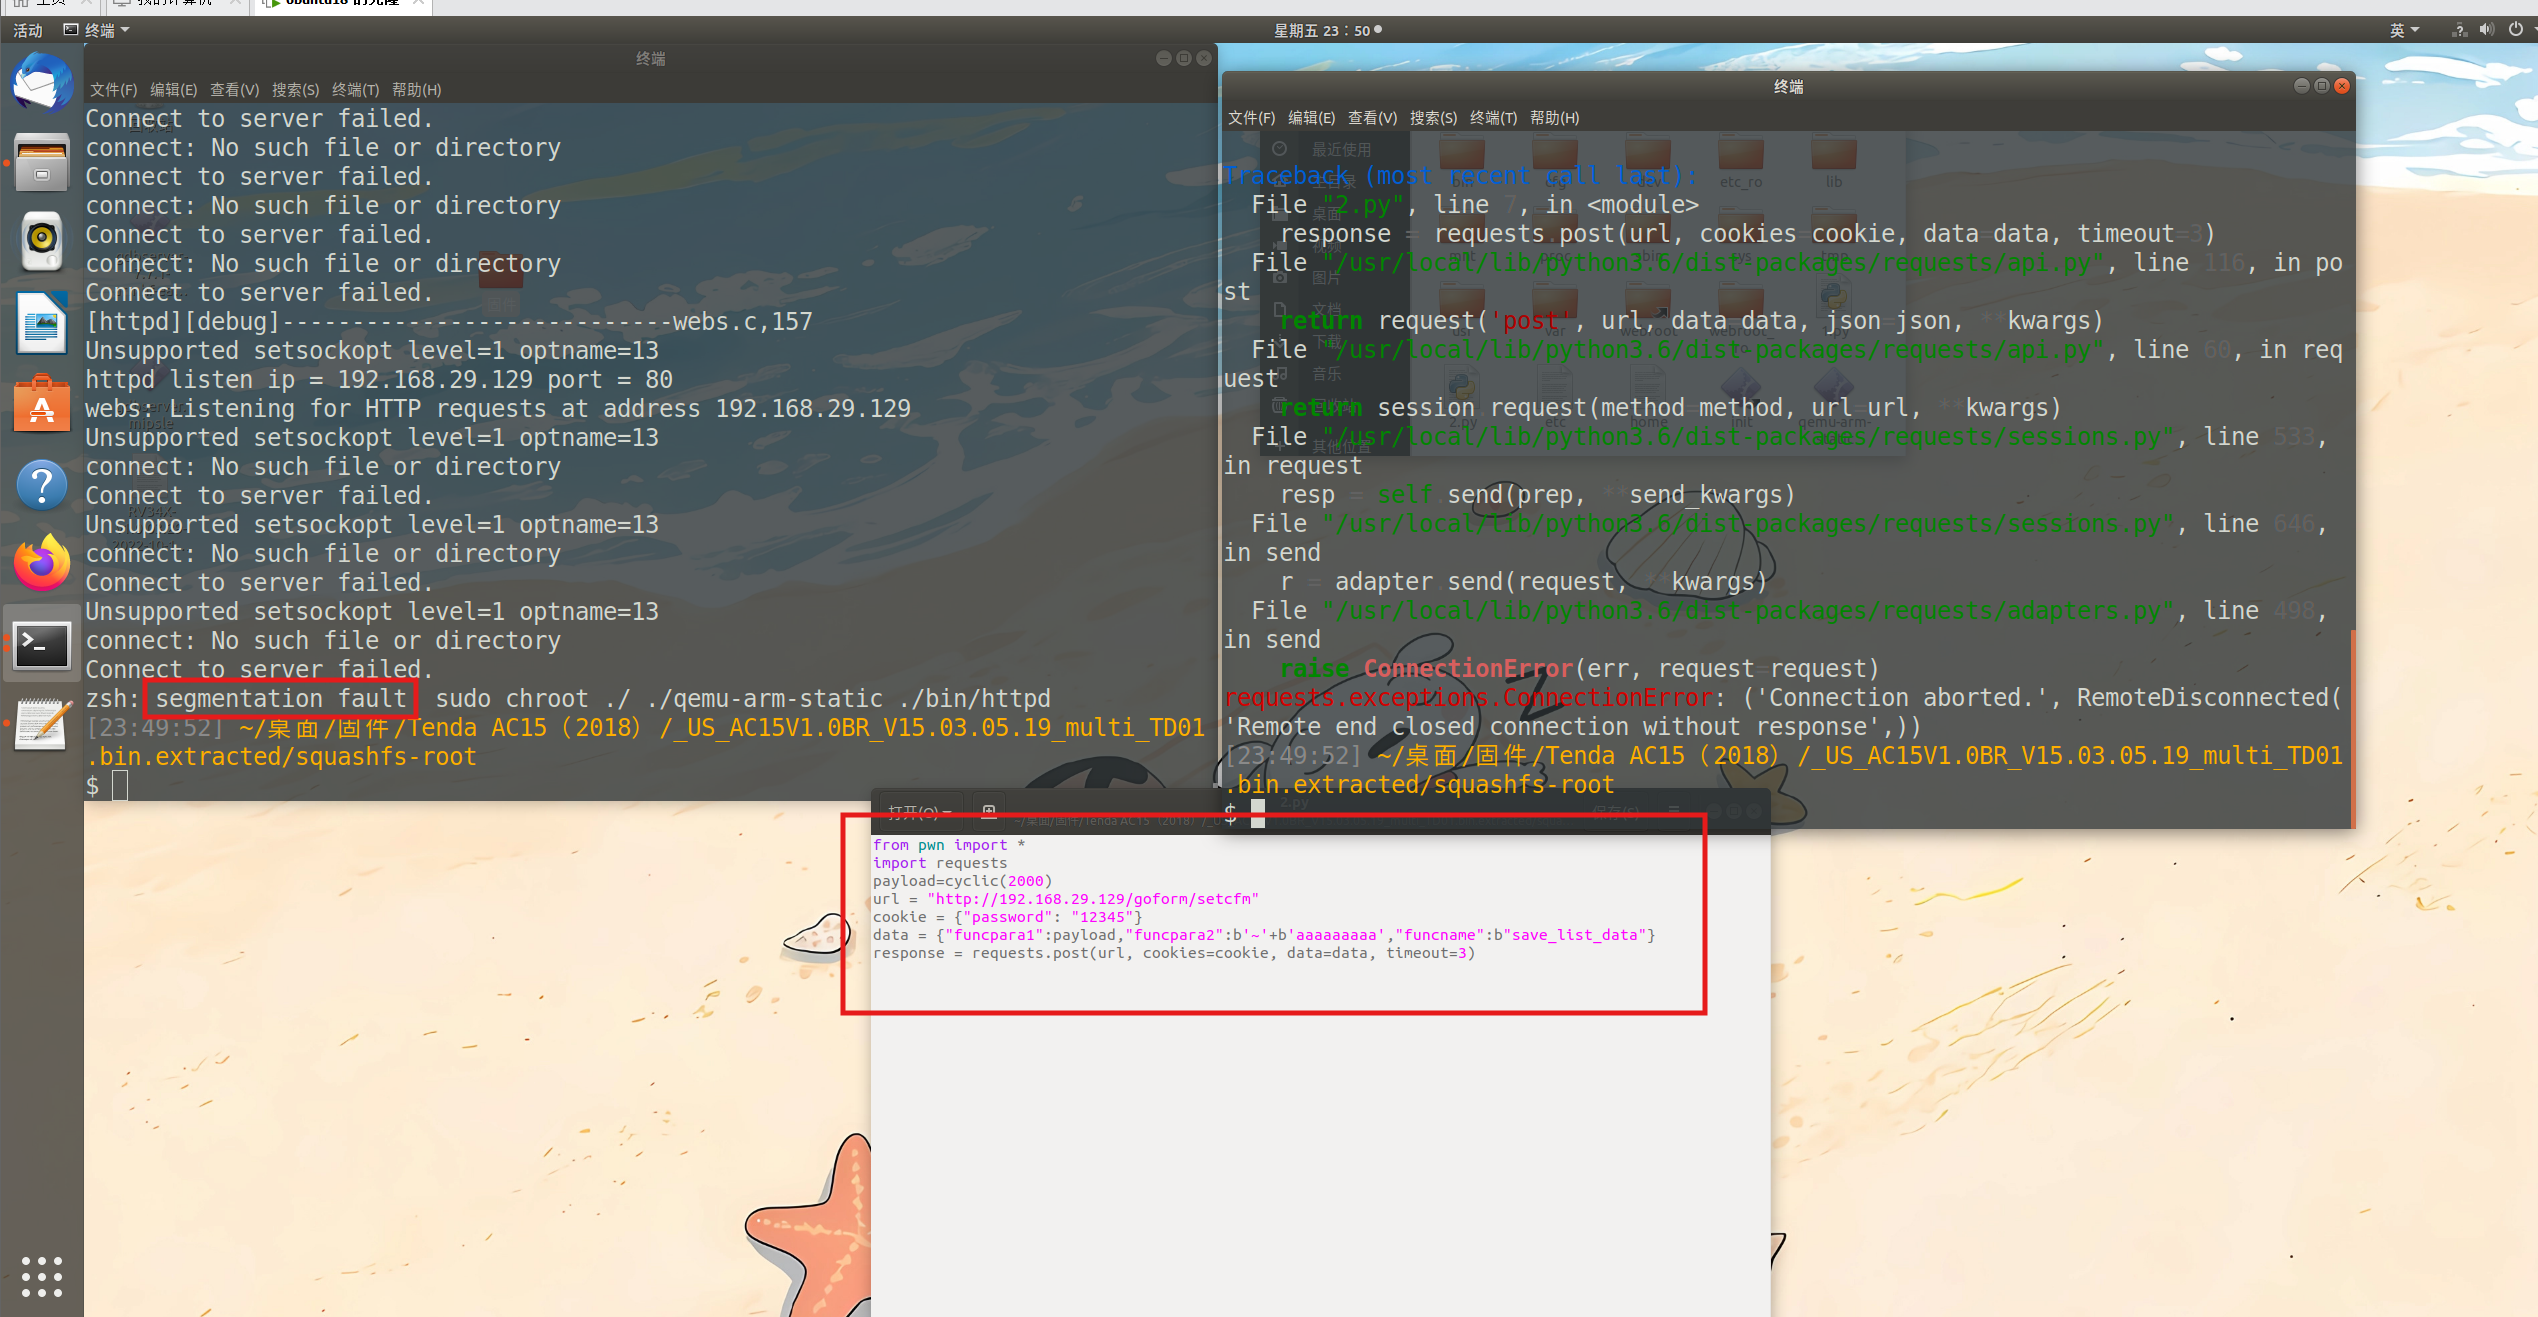Open the power menu tray icon

point(2516,30)
